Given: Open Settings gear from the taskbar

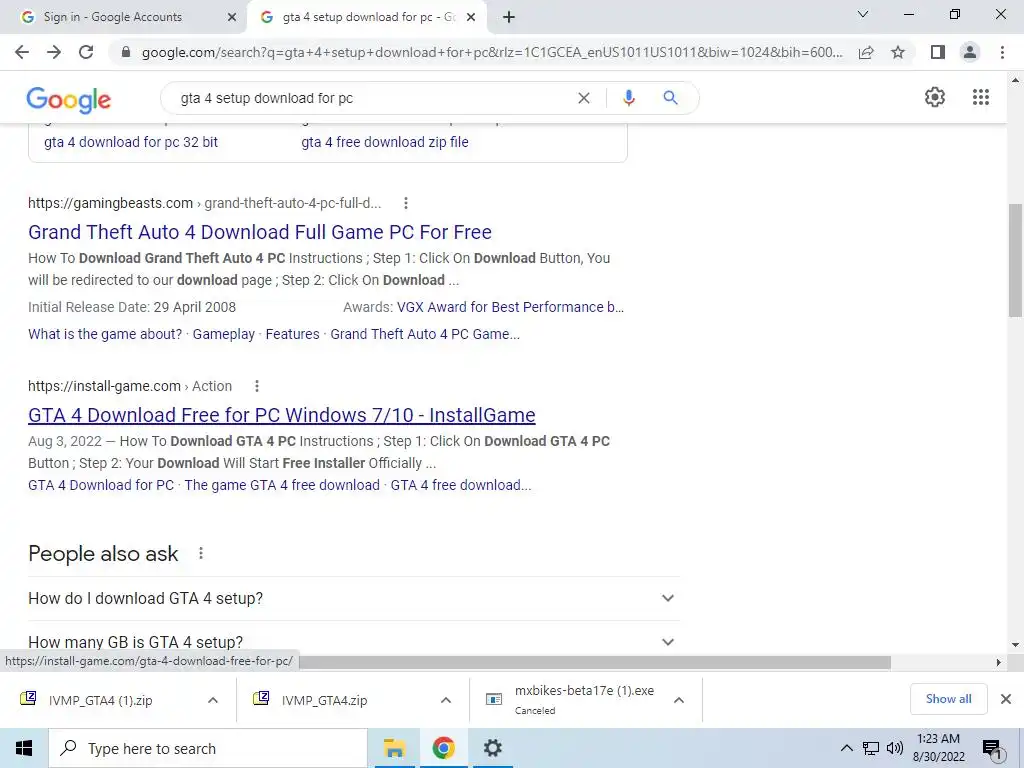Looking at the screenshot, I should pyautogui.click(x=492, y=748).
